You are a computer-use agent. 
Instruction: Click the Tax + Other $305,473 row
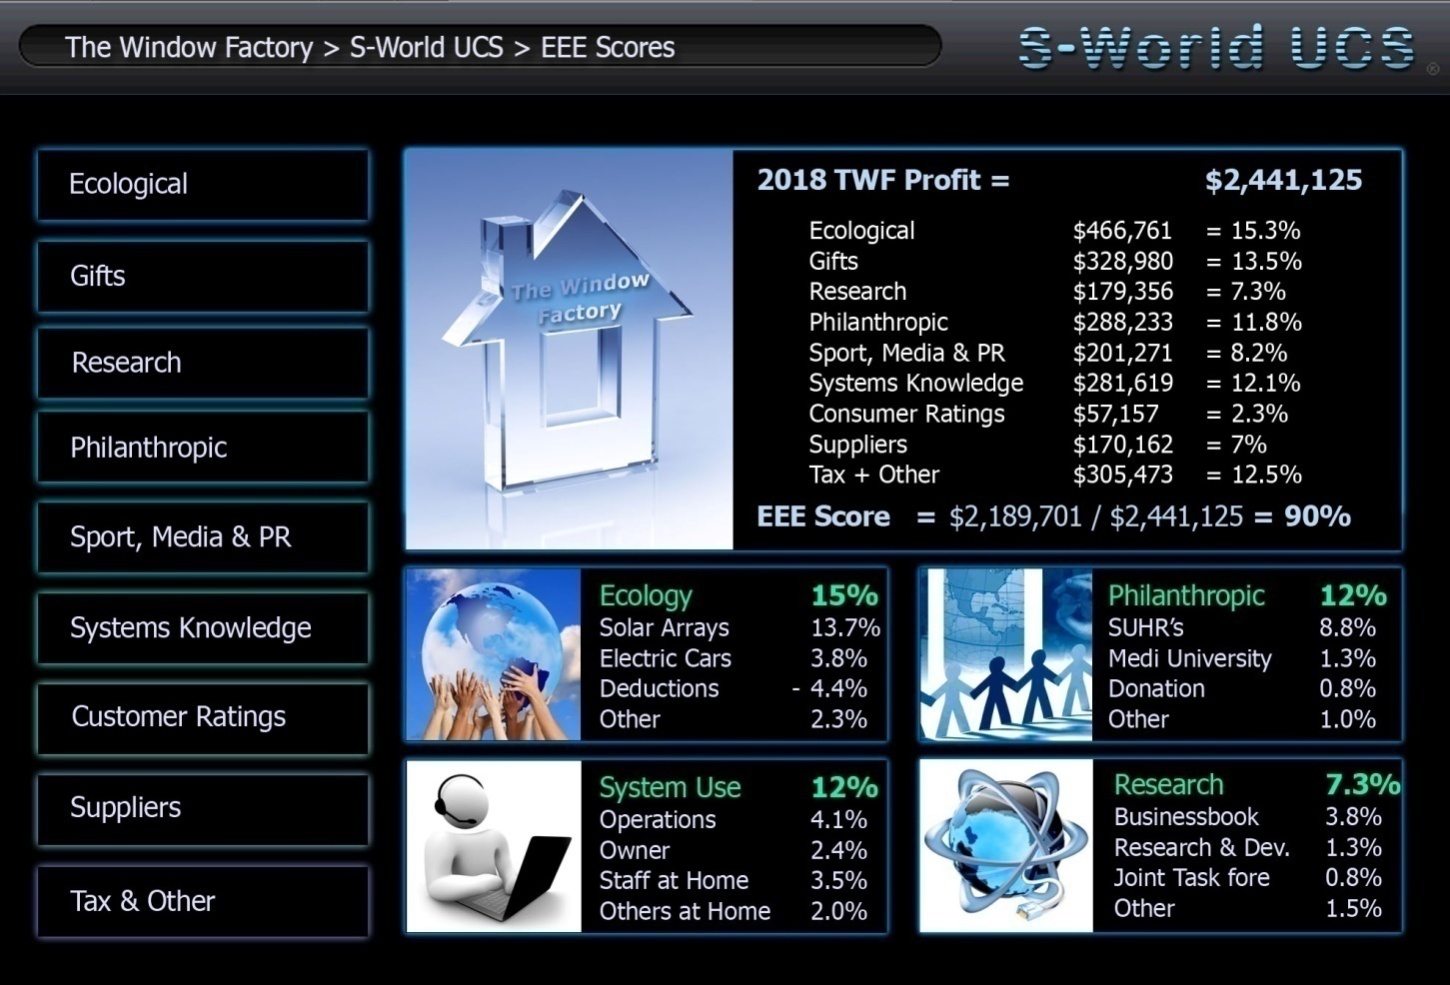[1055, 475]
